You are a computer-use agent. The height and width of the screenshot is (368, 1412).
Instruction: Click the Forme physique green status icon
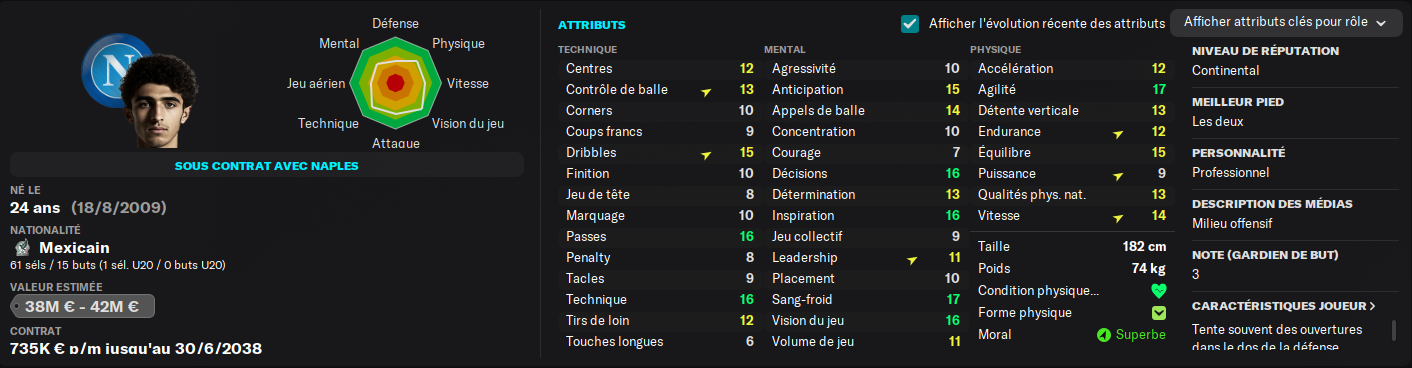[x=1159, y=313]
